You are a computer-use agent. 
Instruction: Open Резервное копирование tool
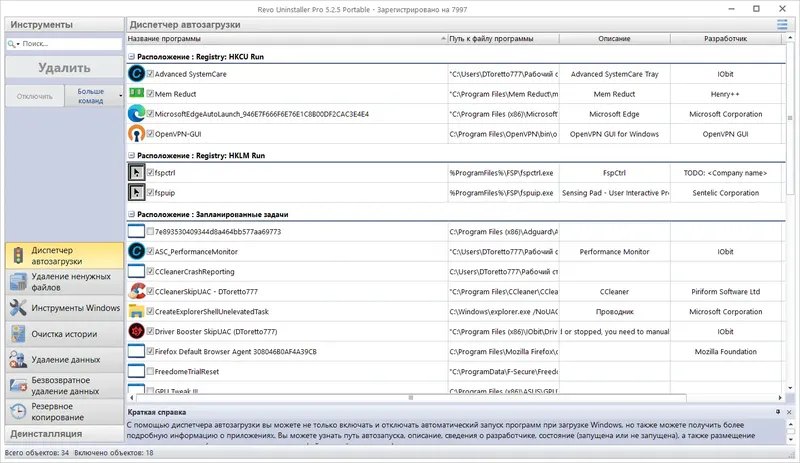point(64,411)
